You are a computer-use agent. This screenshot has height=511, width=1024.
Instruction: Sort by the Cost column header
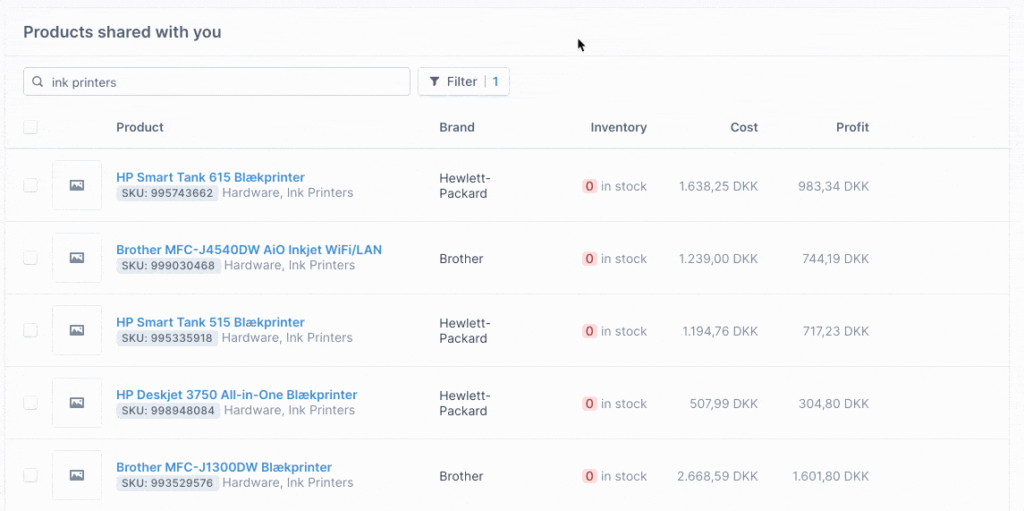[x=744, y=127]
